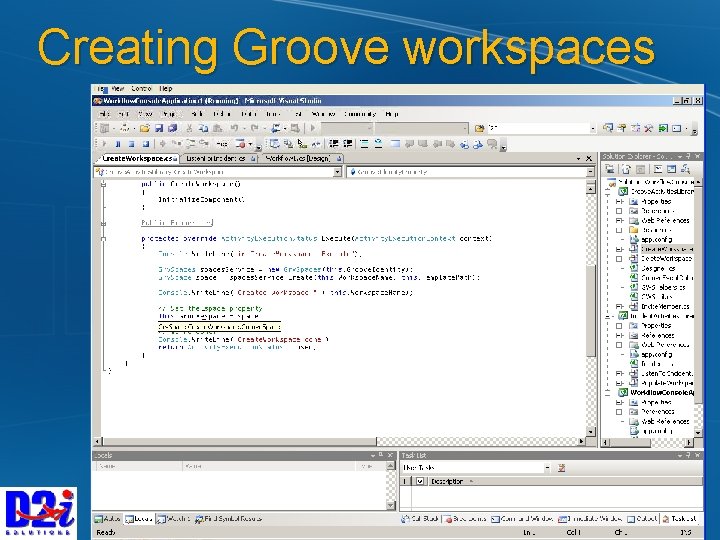Image resolution: width=720 pixels, height=540 pixels.
Task: Click the Toolbox hammer-and-wrench icon
Action: click(x=649, y=128)
